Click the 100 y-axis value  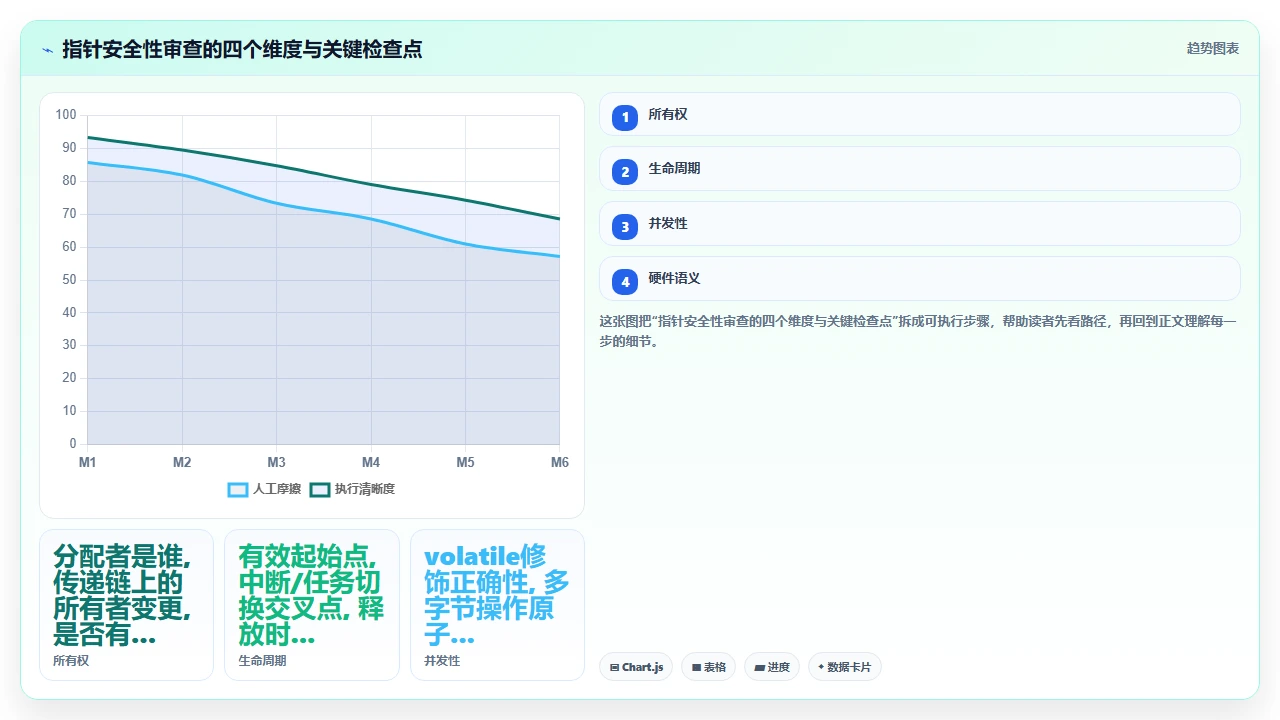(66, 115)
